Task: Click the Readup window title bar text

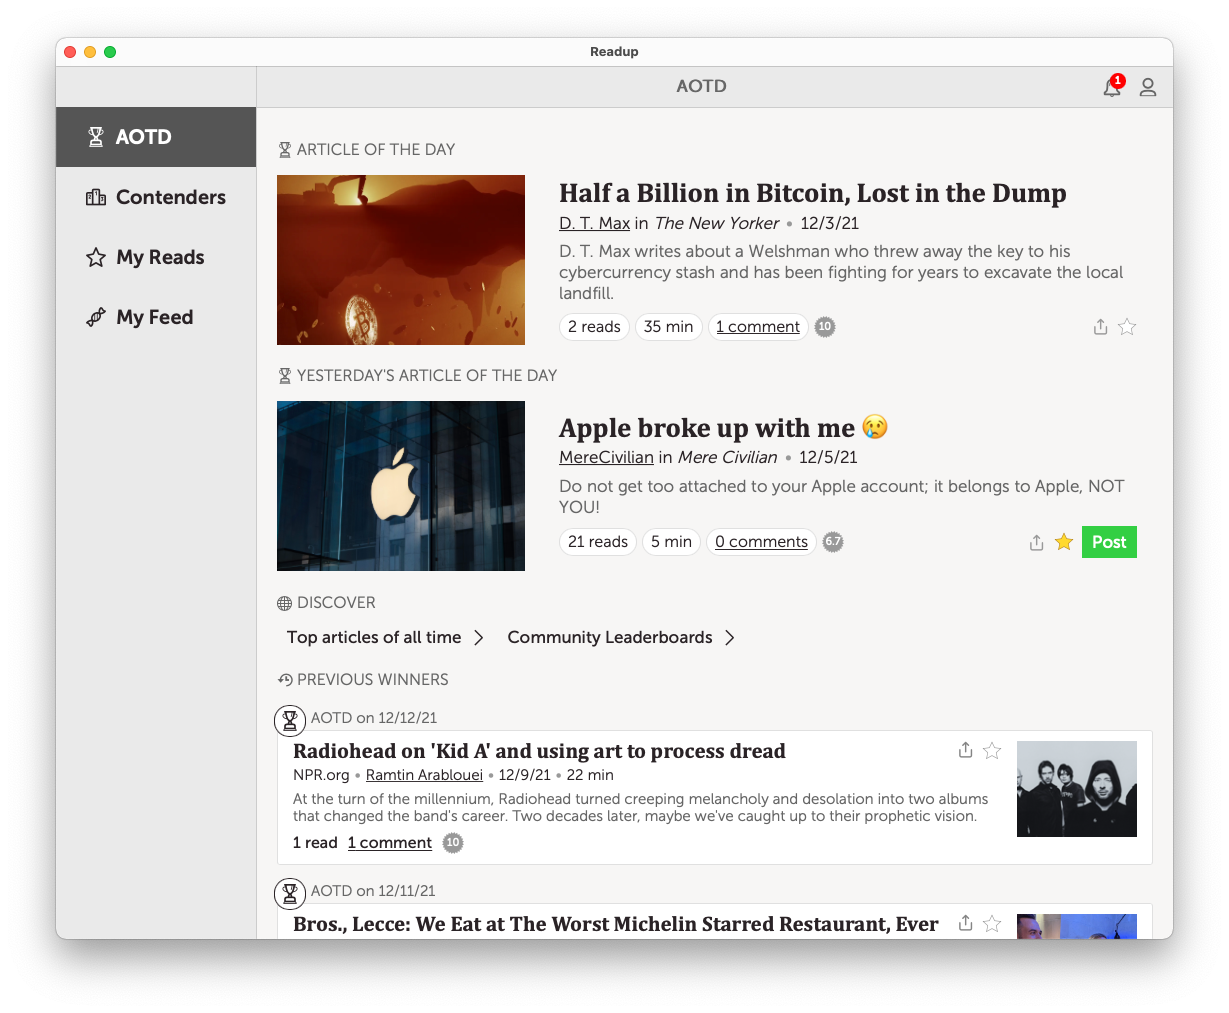Action: point(614,52)
